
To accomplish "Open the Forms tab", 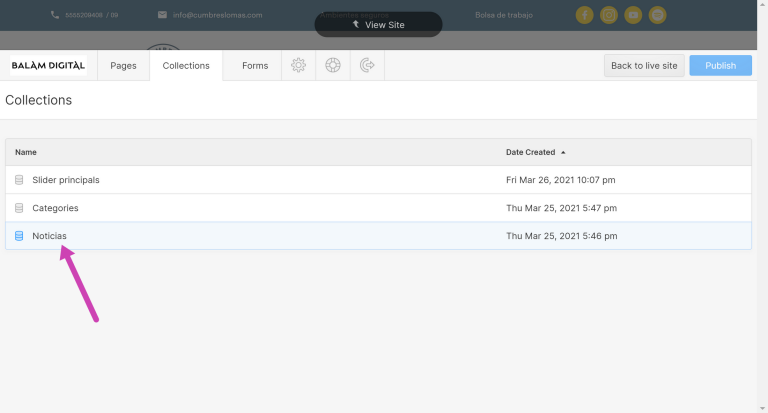I will click(x=255, y=65).
